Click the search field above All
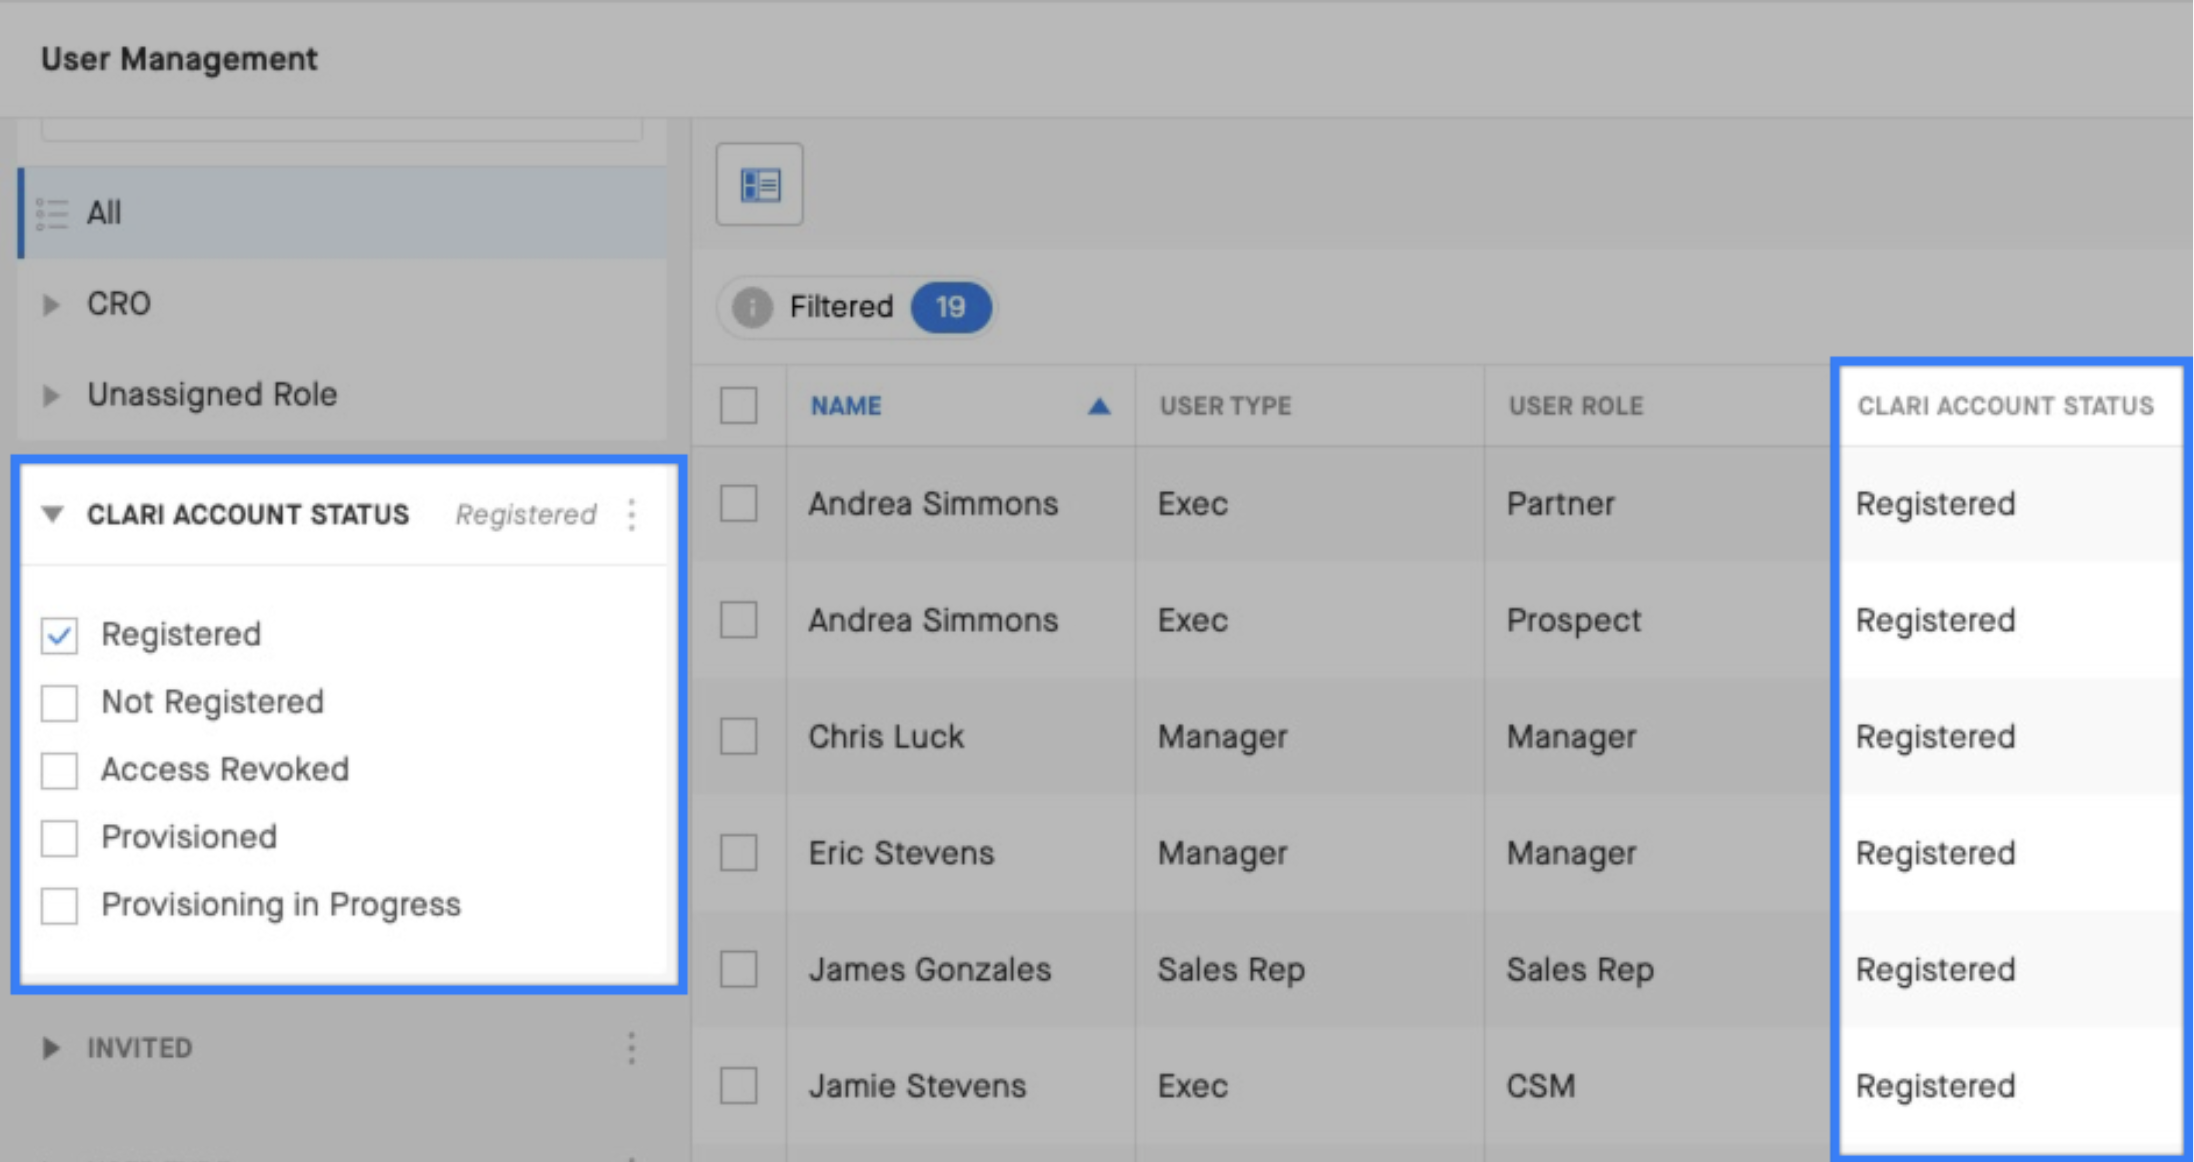The height and width of the screenshot is (1162, 2194). tap(342, 129)
